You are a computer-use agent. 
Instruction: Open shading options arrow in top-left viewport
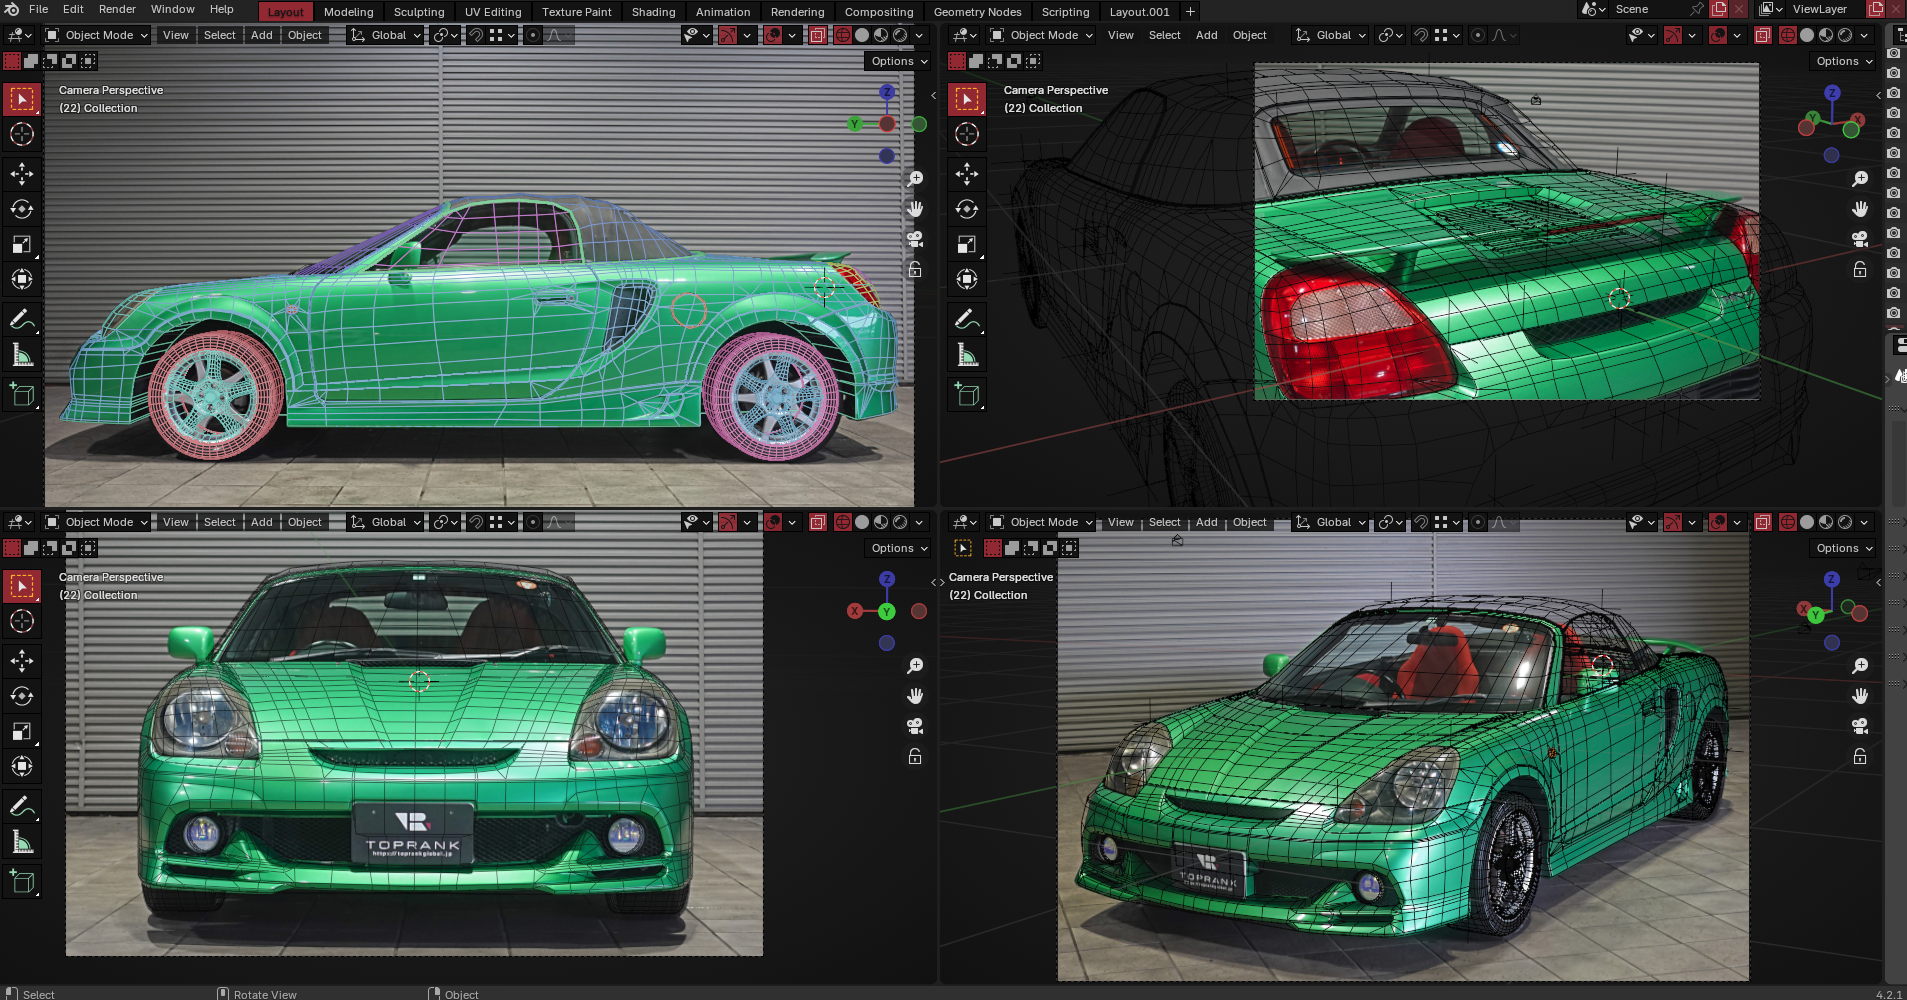pos(919,35)
